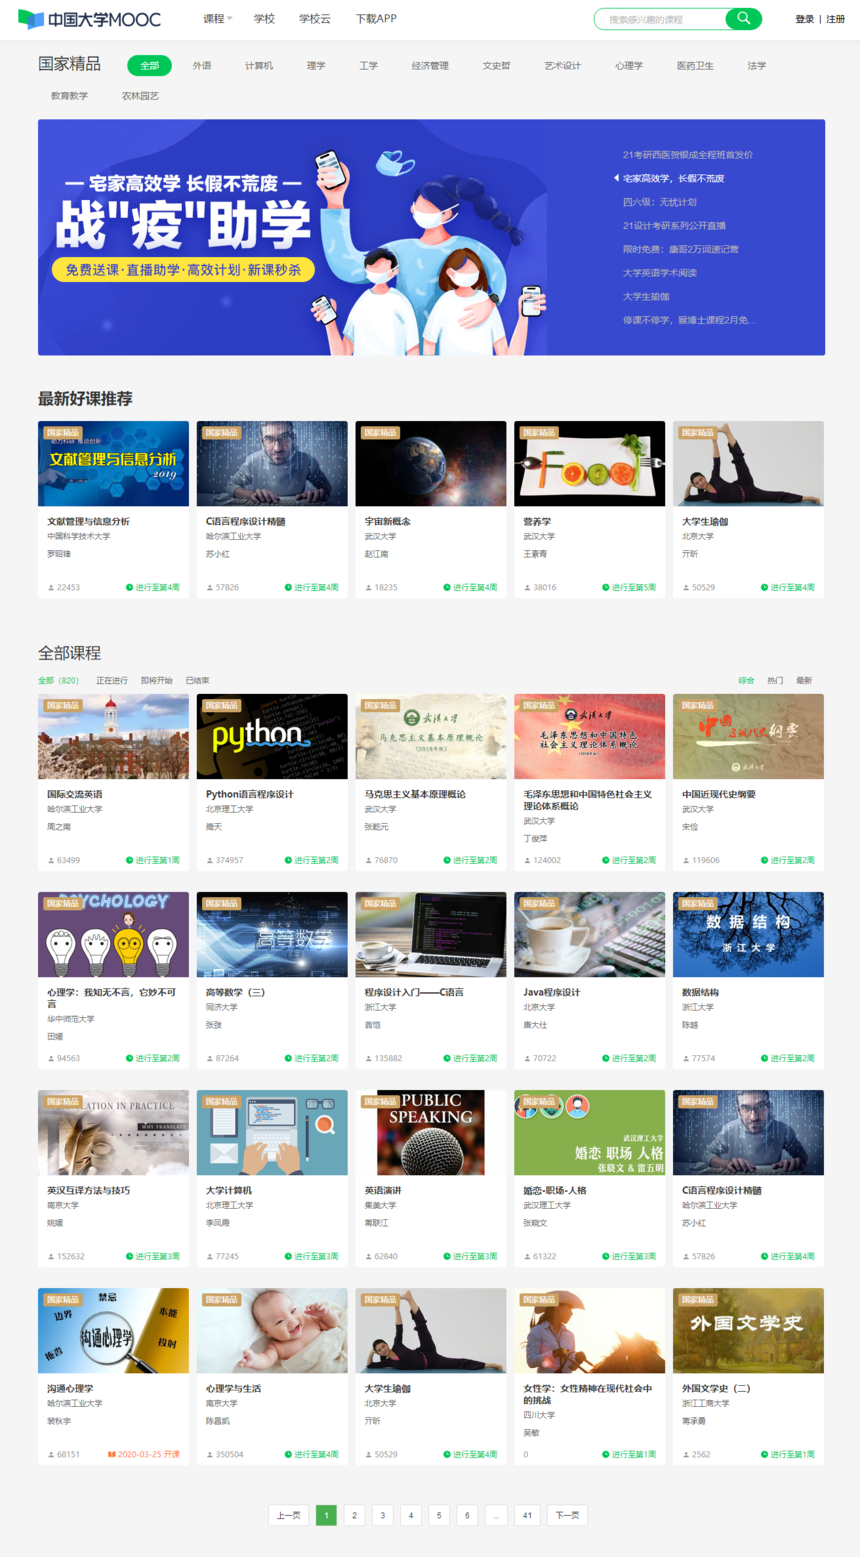Open the 大学计算机 course thumbnail
Image resolution: width=860 pixels, height=1557 pixels.
click(x=272, y=1132)
